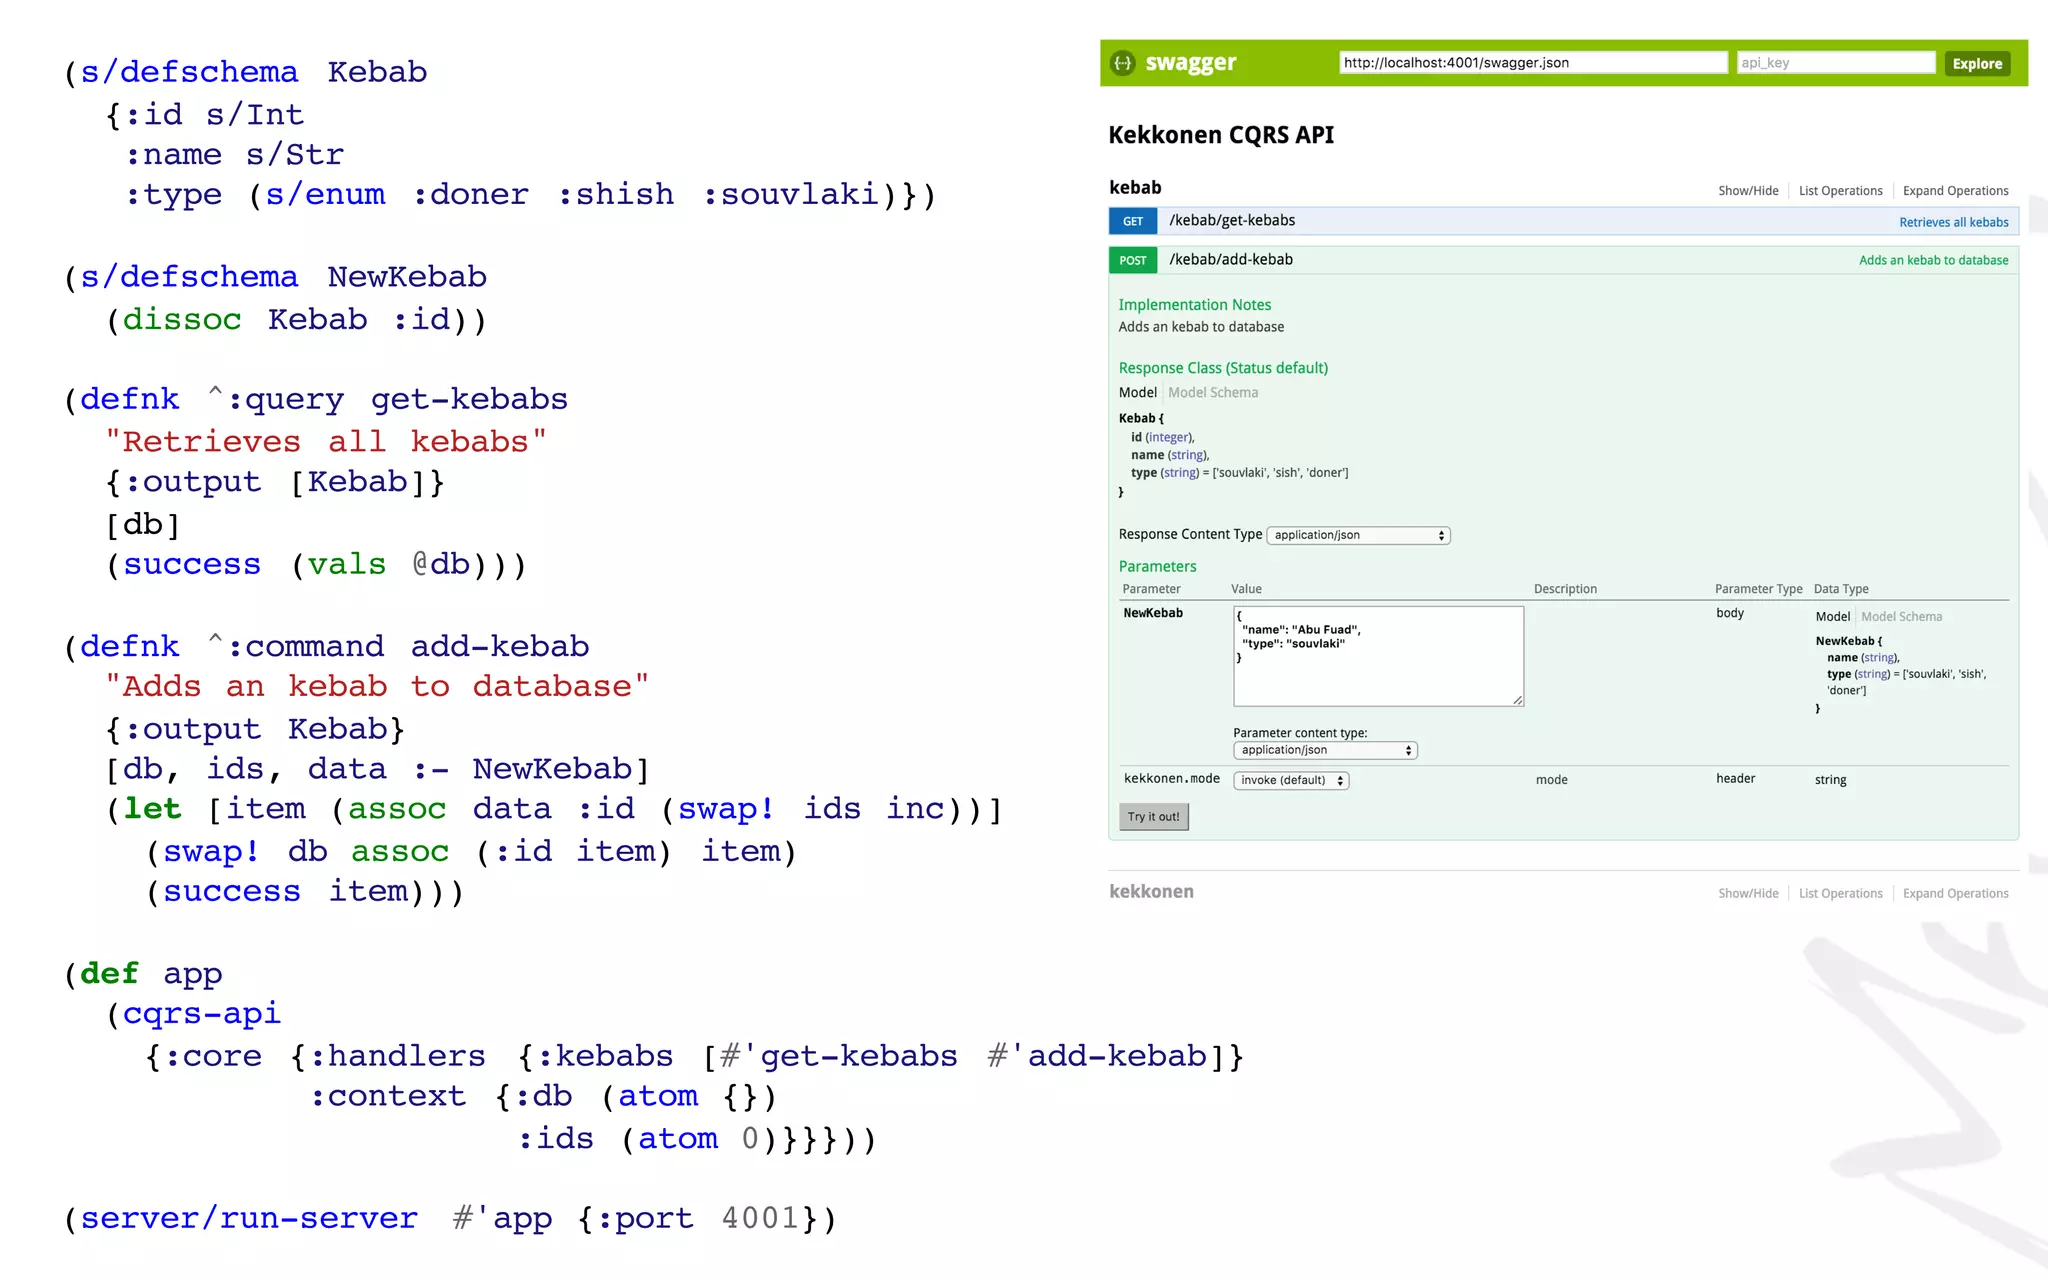Click the ':ids (atom 0)}}}))' code line

click(x=697, y=1138)
